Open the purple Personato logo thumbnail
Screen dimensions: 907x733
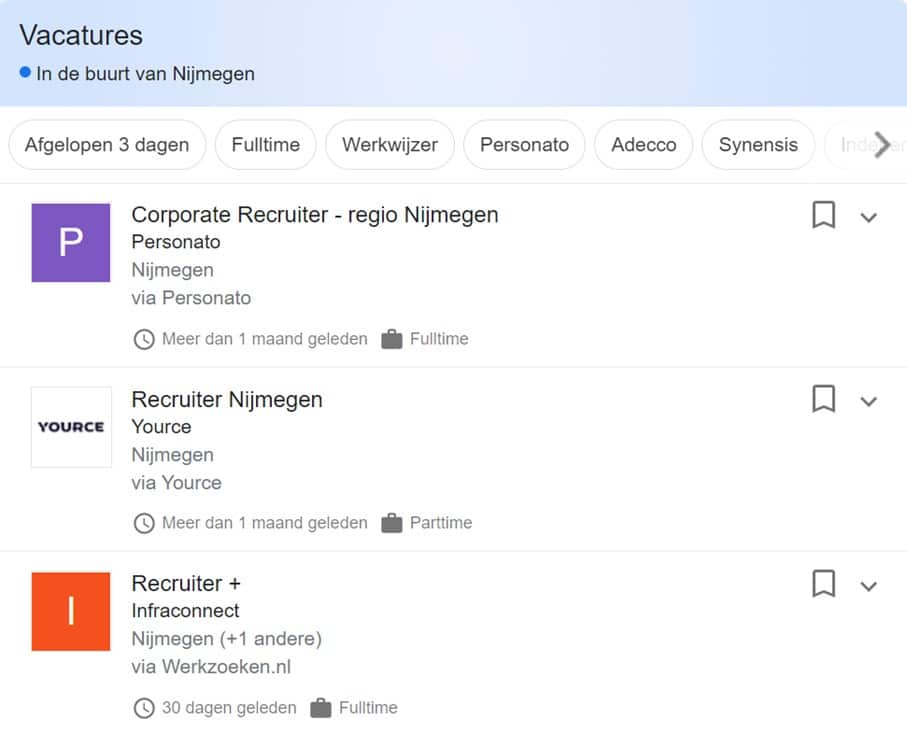71,242
